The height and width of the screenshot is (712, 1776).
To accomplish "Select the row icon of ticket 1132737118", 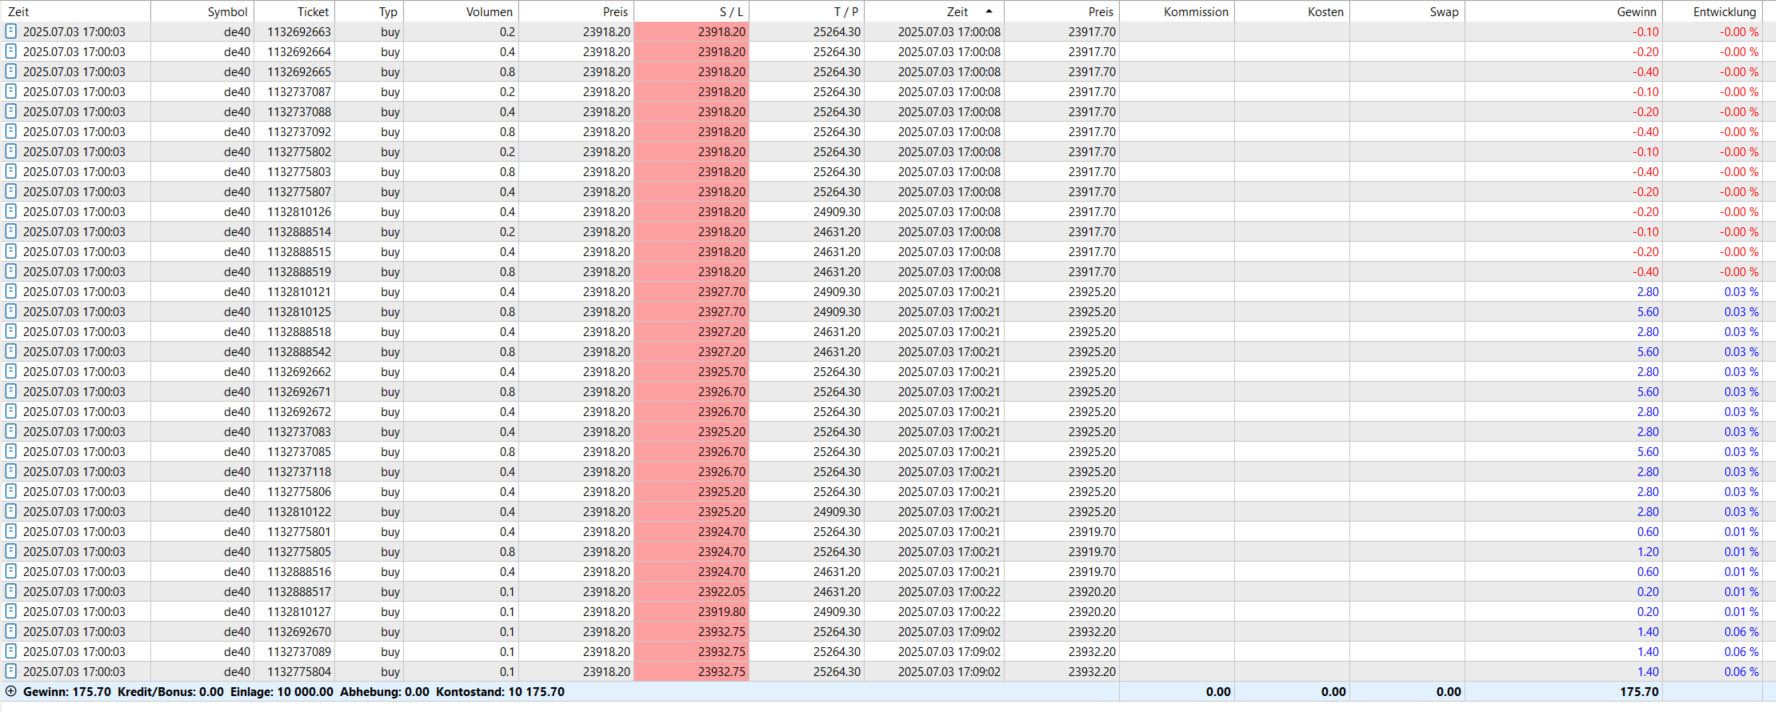I will click(x=11, y=471).
